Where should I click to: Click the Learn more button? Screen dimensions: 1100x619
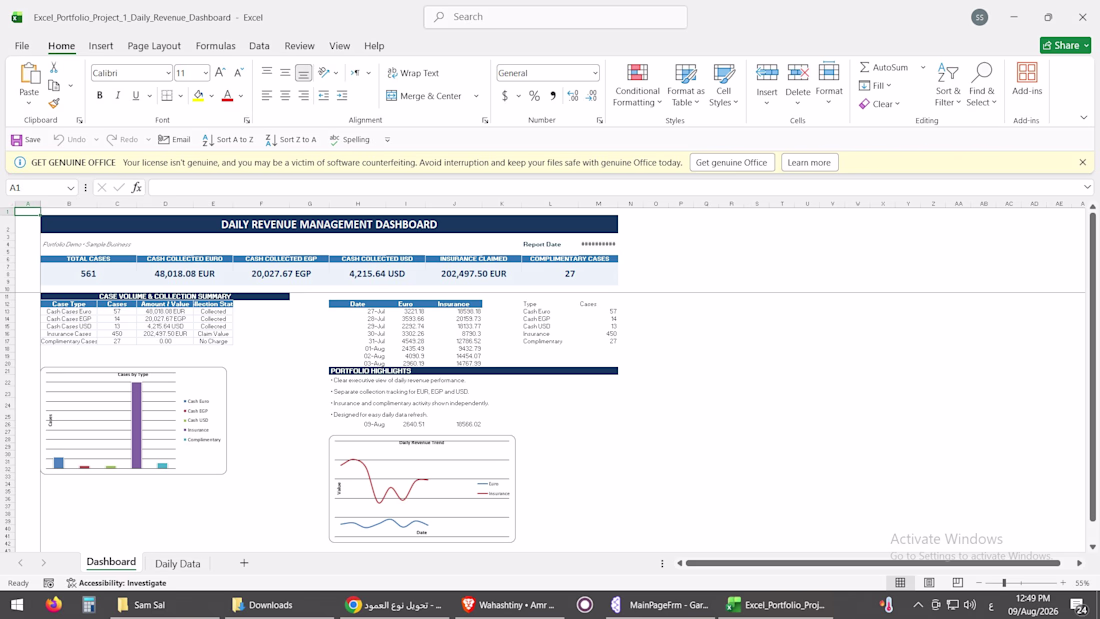(x=808, y=162)
